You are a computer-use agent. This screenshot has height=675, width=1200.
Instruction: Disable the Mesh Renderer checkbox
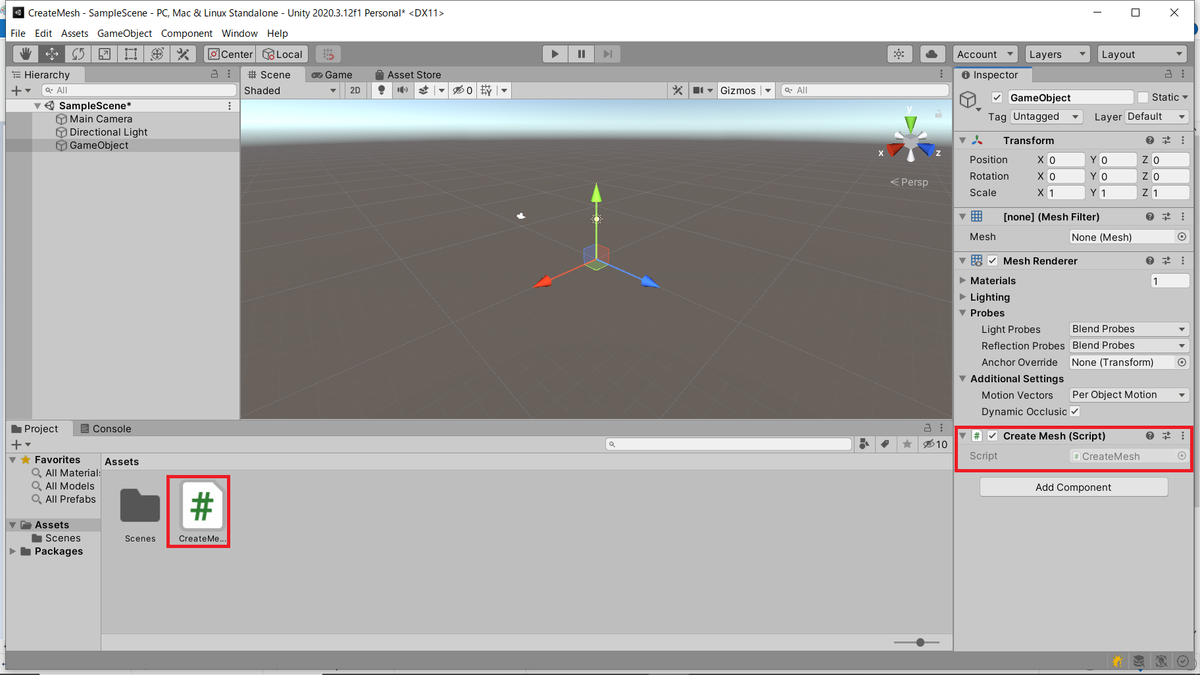pos(993,260)
